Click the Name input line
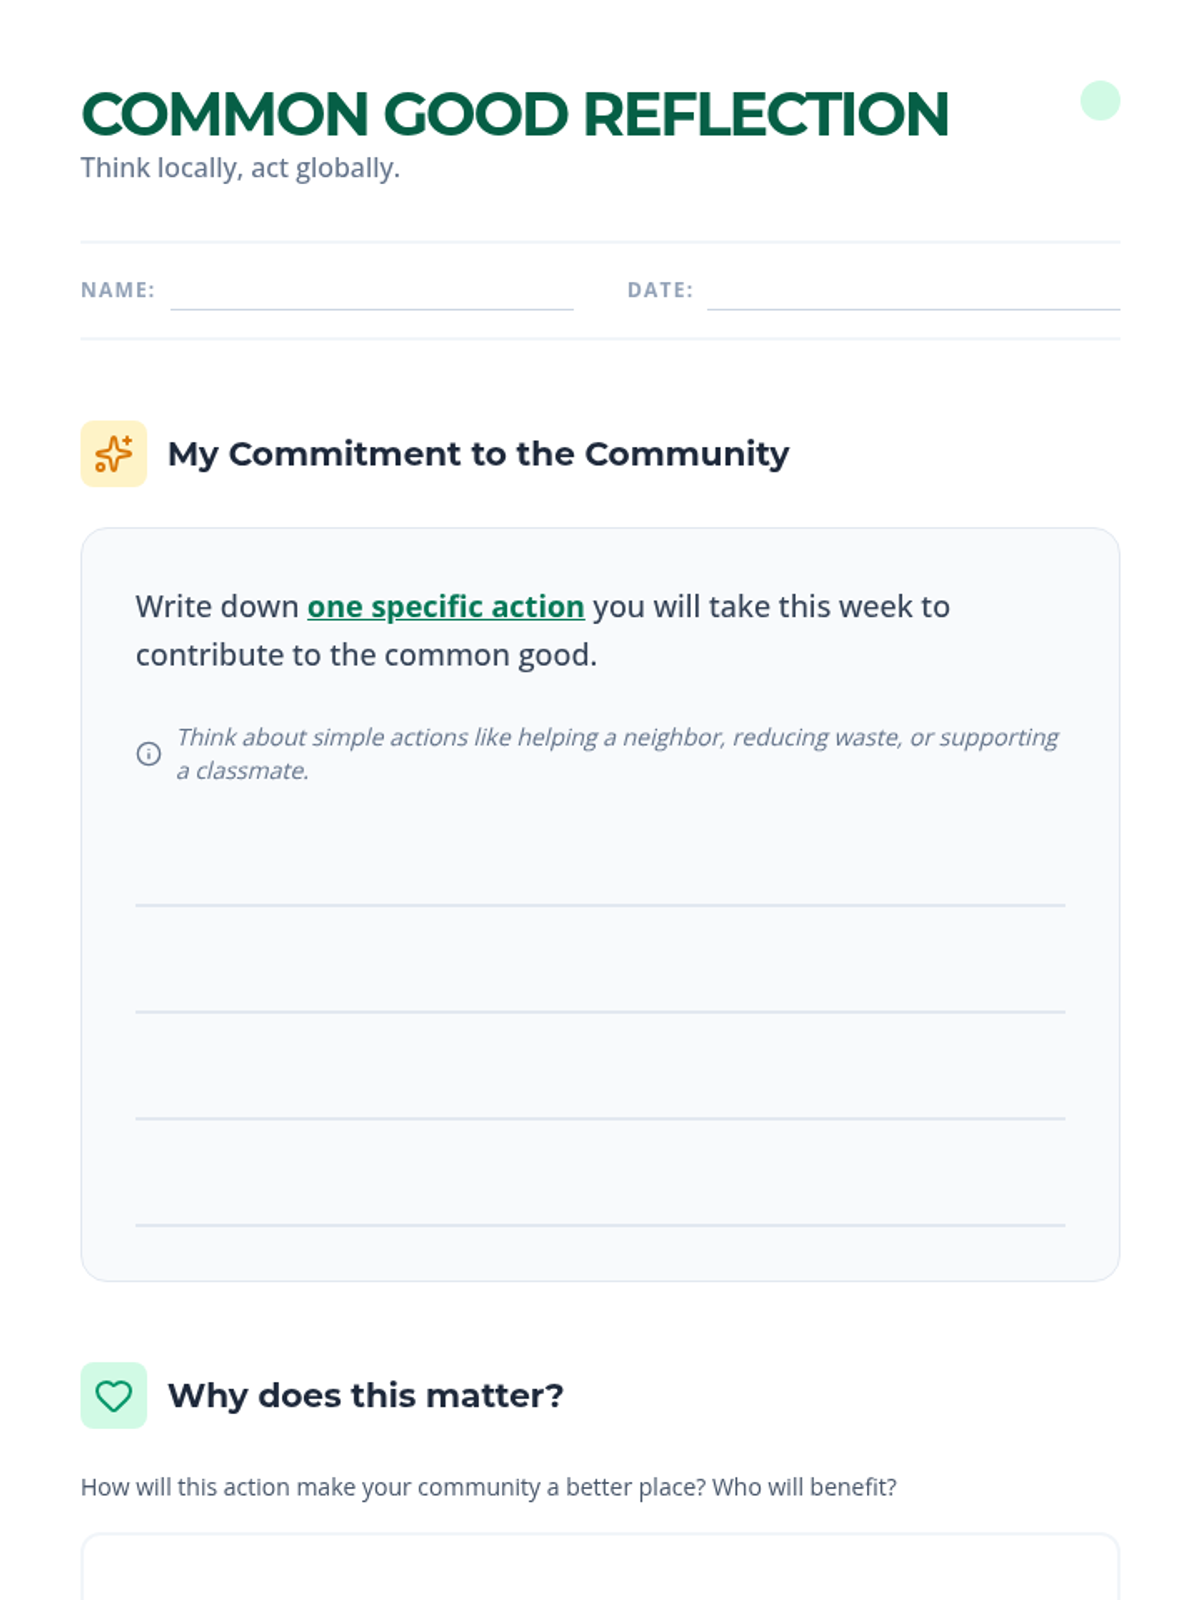This screenshot has height=1600, width=1200. tap(371, 294)
